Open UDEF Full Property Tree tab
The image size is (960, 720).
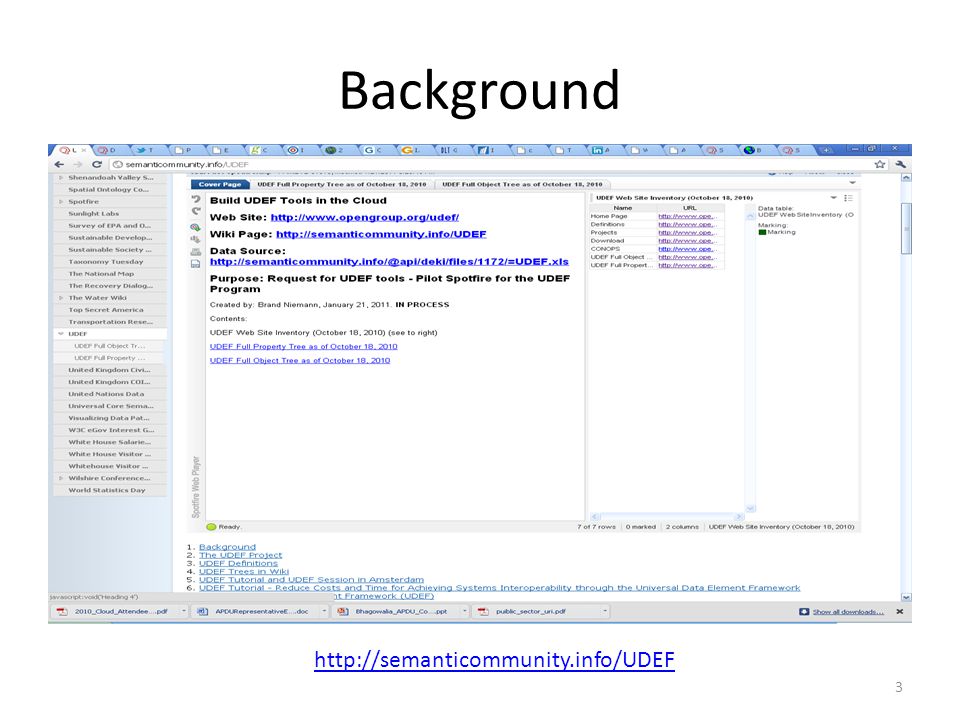(x=342, y=184)
